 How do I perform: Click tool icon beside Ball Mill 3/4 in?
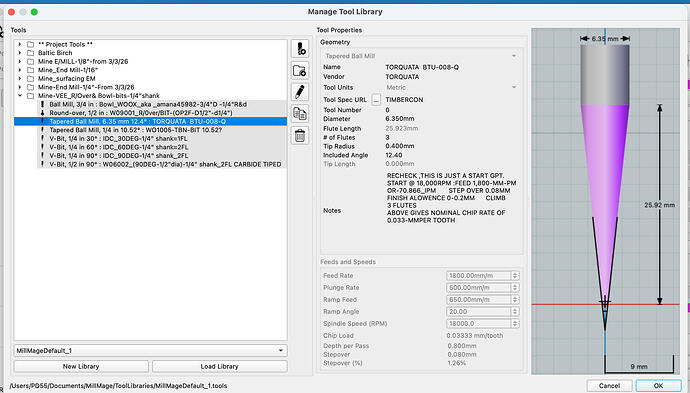[x=43, y=104]
